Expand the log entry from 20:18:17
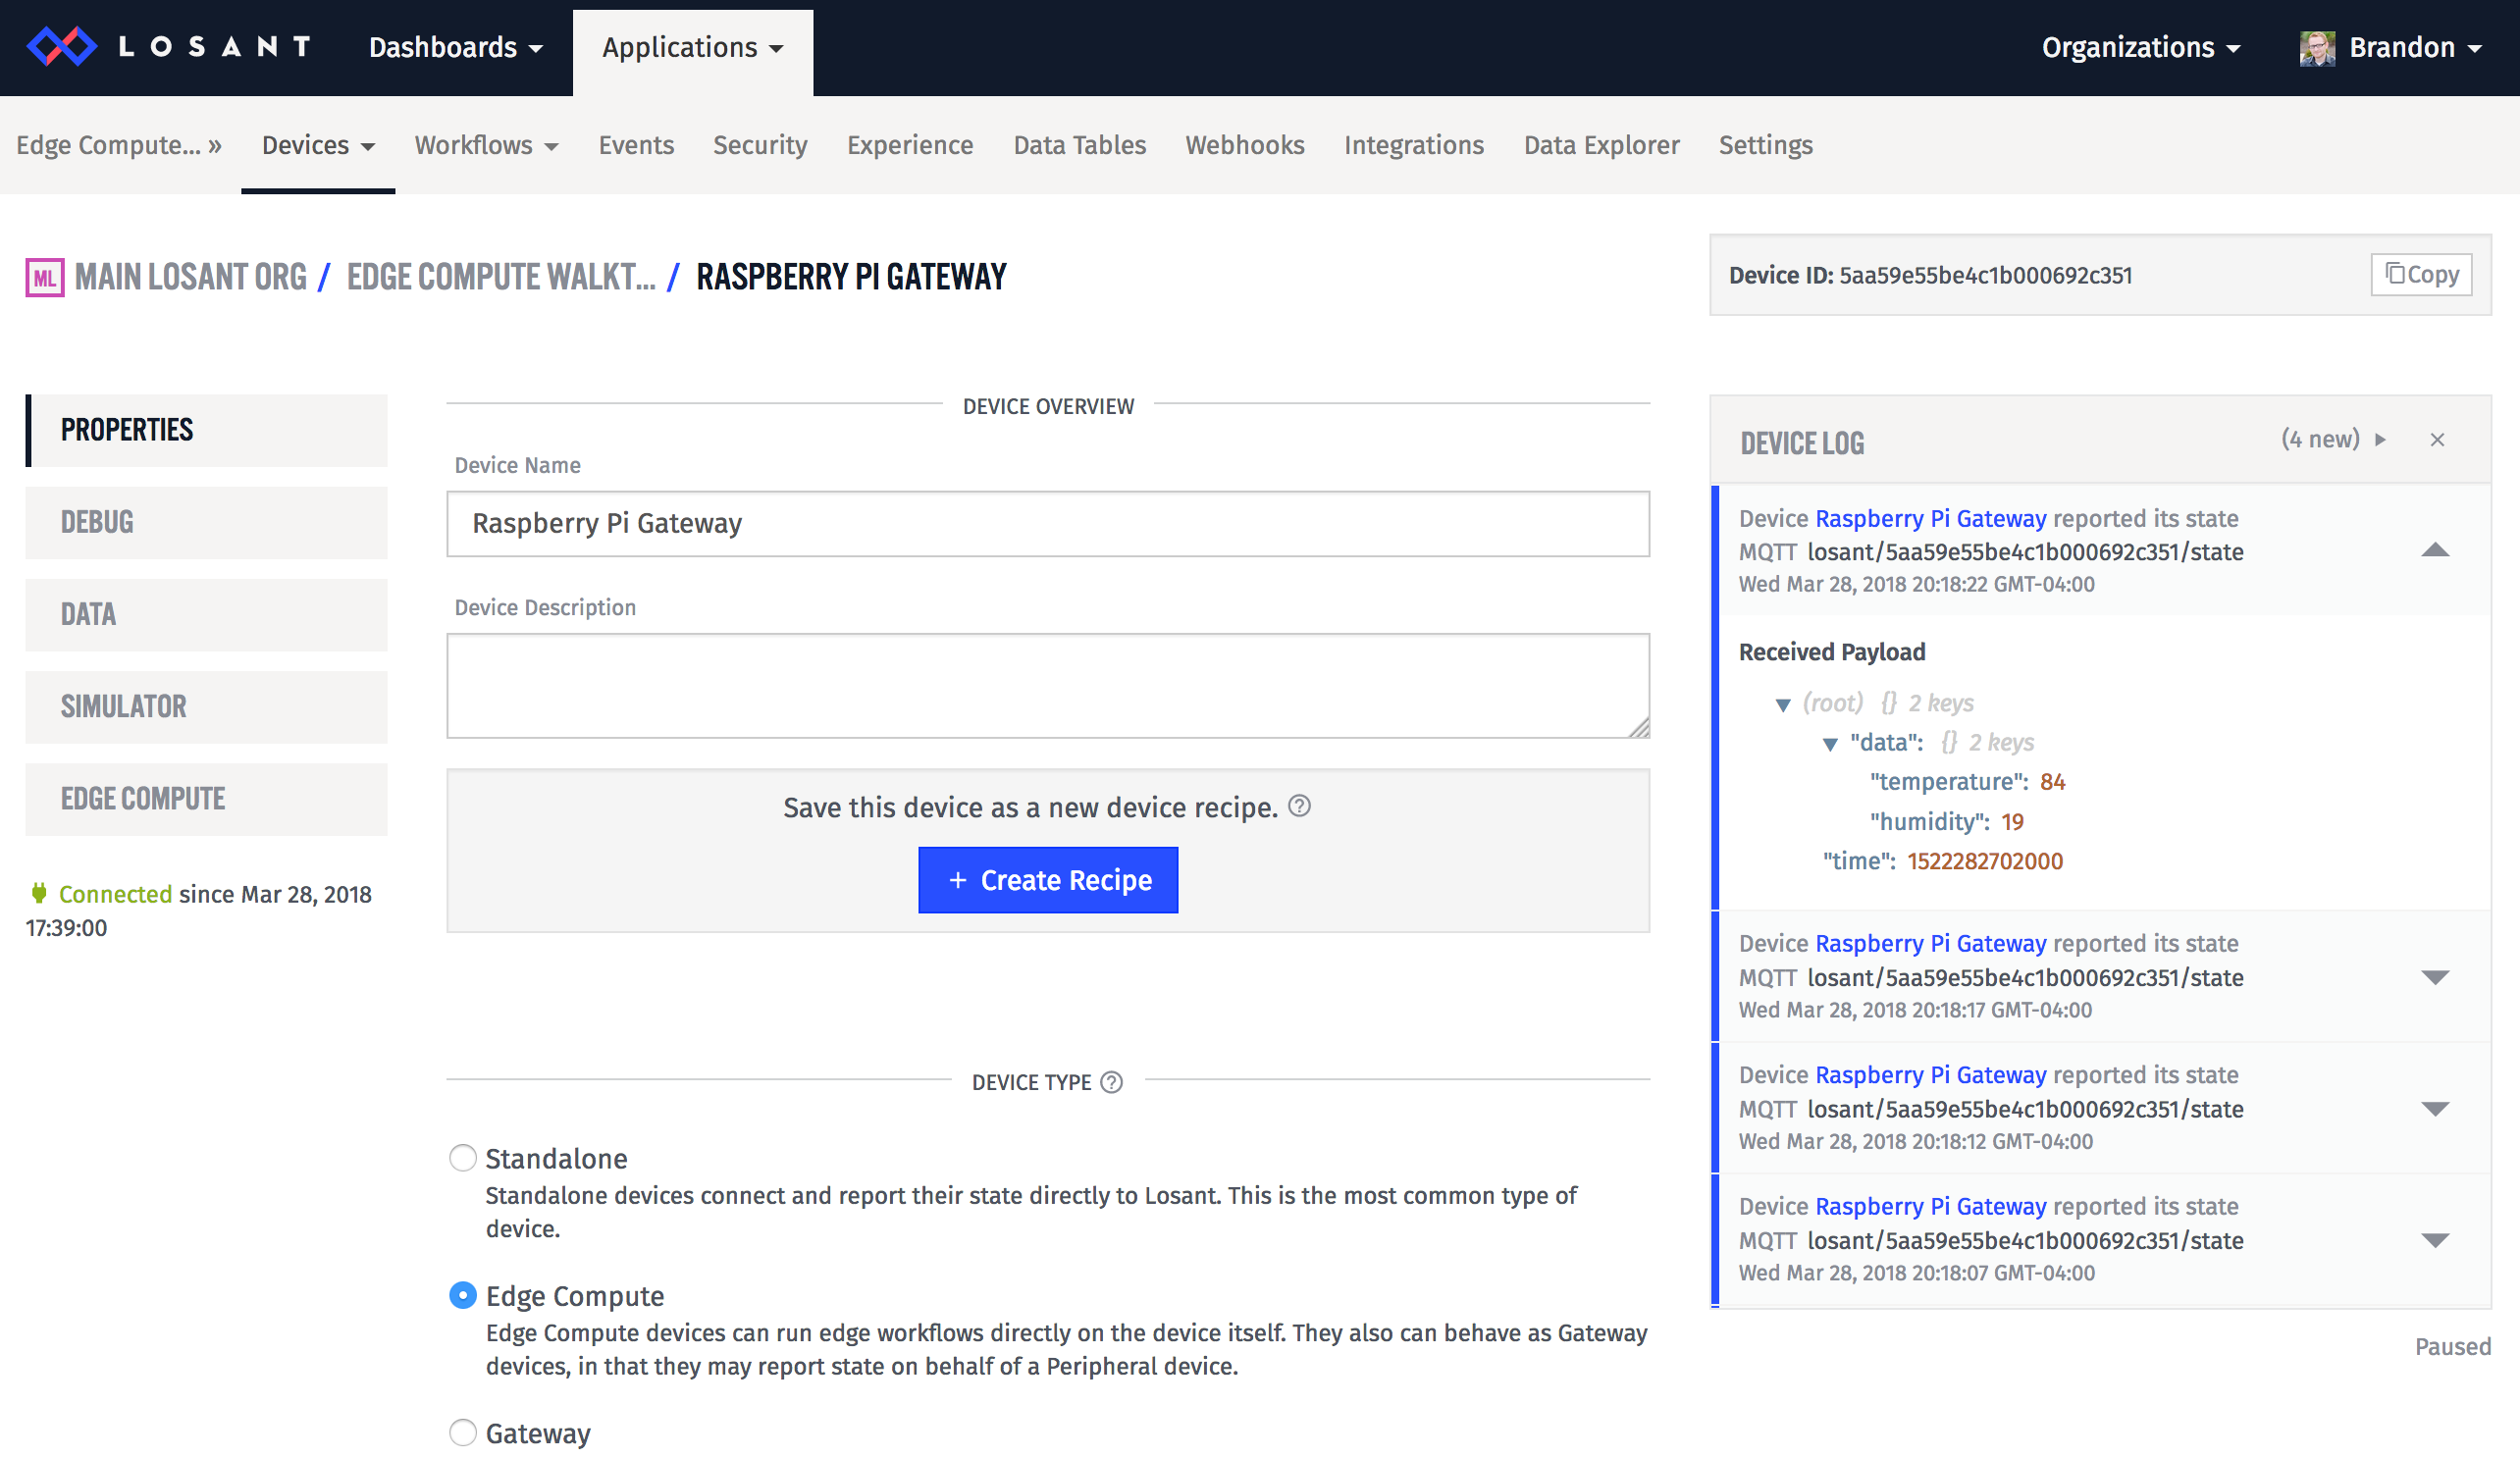The image size is (2520, 1458). (2436, 977)
